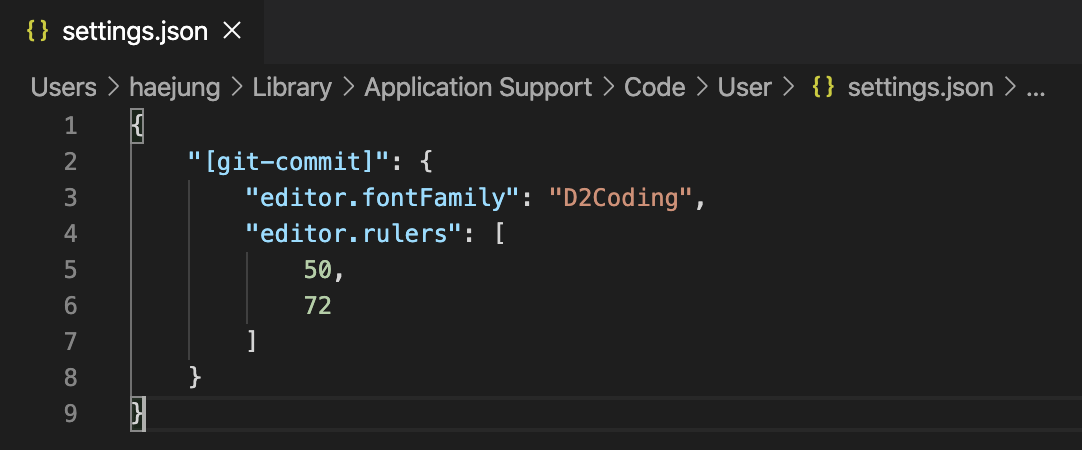The height and width of the screenshot is (450, 1082).
Task: Open the Users breadcrumb segment
Action: [63, 88]
